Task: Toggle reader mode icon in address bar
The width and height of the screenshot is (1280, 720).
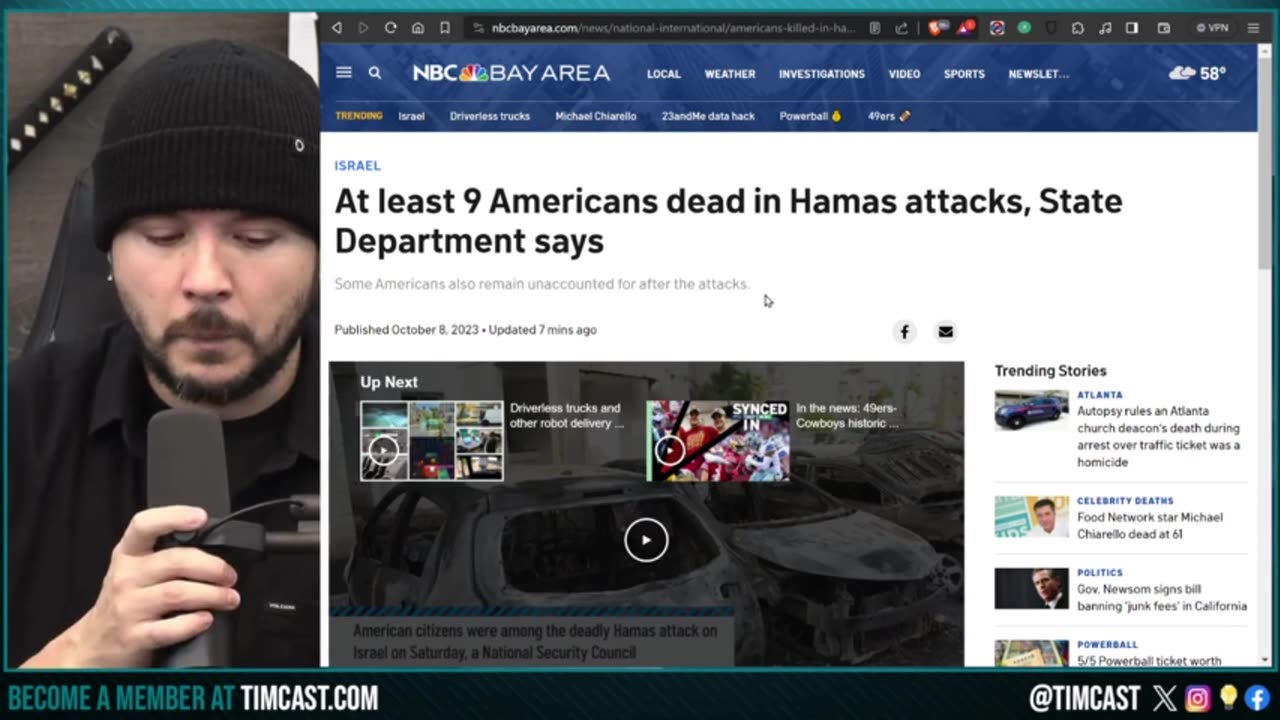Action: tap(875, 28)
